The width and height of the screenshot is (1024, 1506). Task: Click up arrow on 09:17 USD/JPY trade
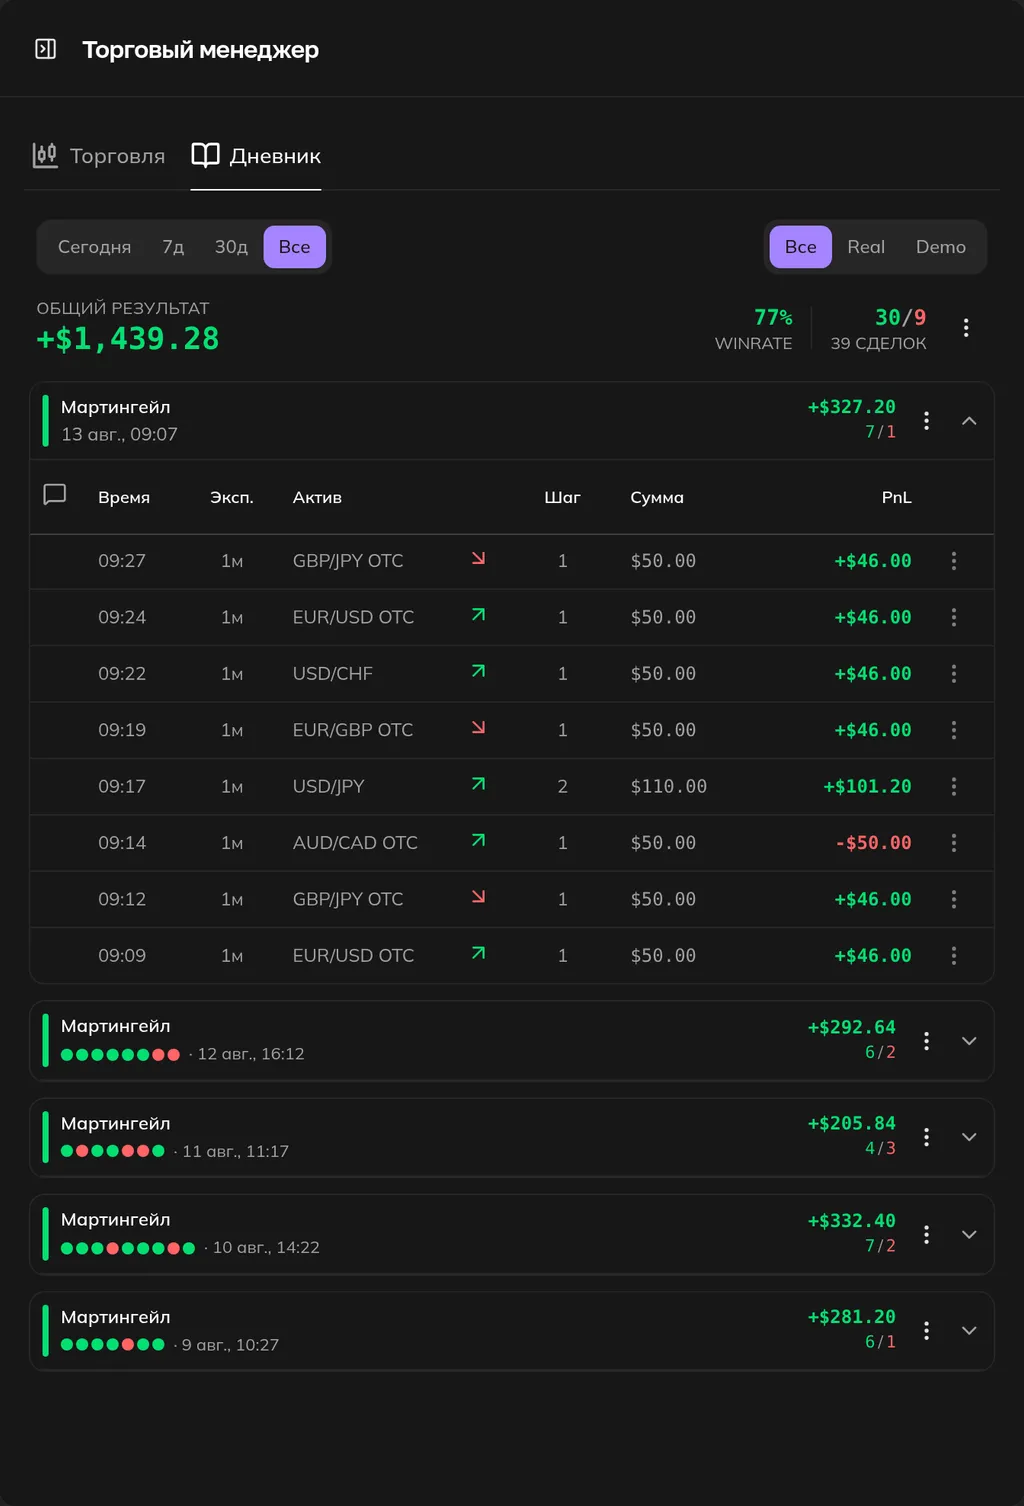point(479,784)
